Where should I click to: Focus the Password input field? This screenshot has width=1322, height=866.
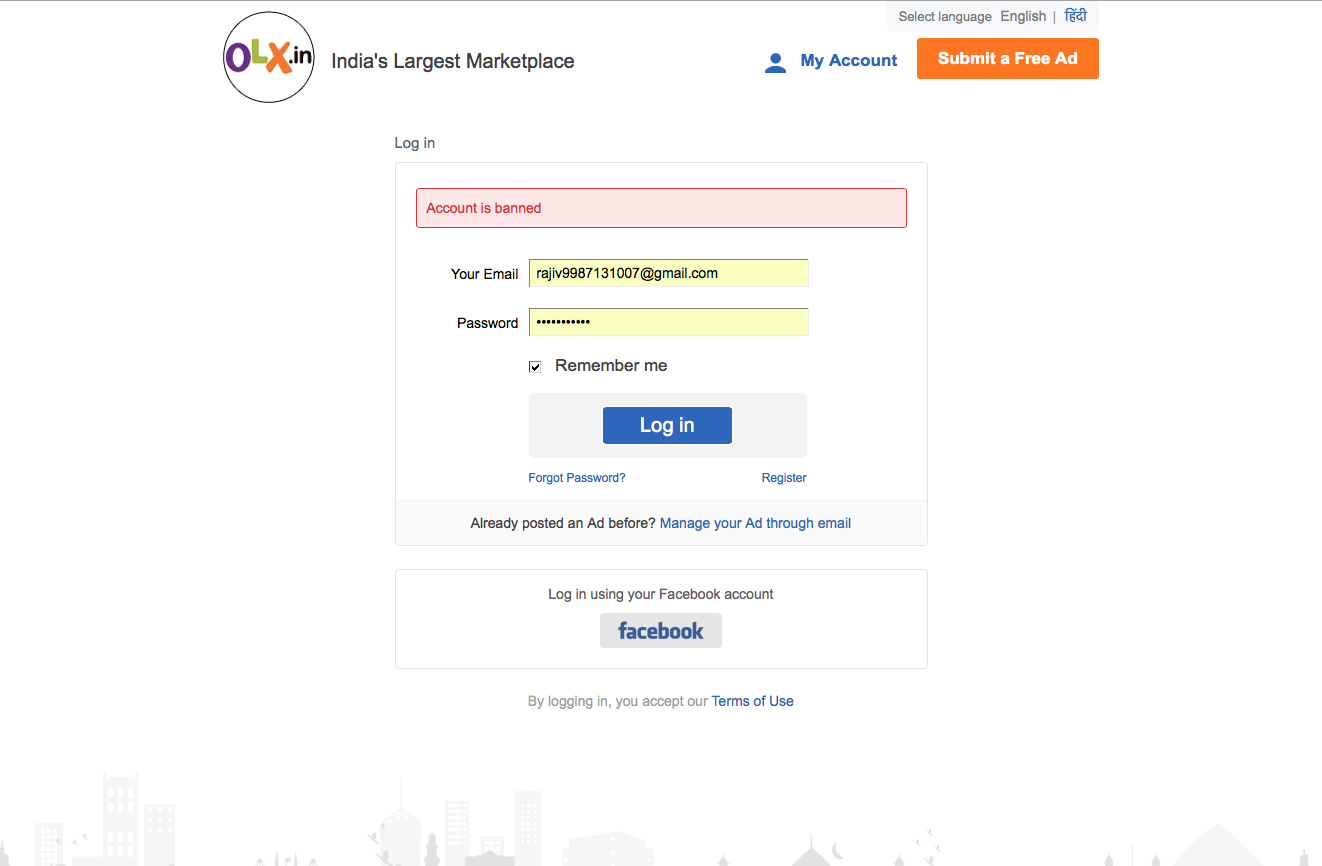point(668,322)
